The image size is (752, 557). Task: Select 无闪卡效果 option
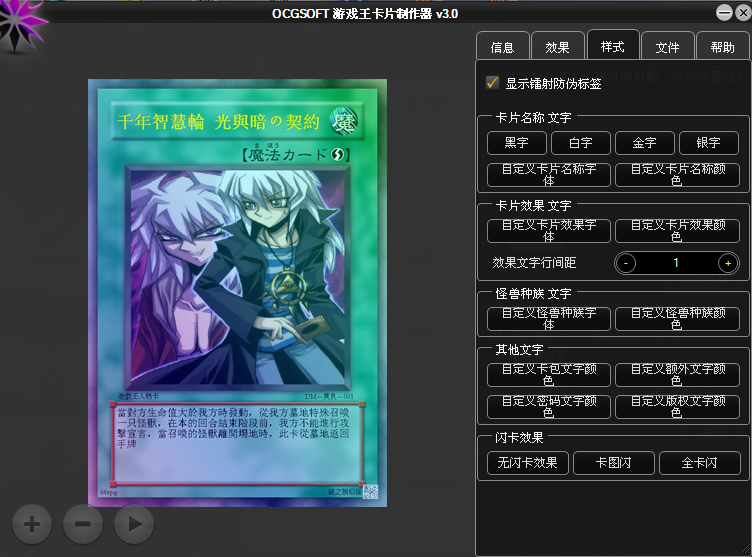[x=528, y=463]
